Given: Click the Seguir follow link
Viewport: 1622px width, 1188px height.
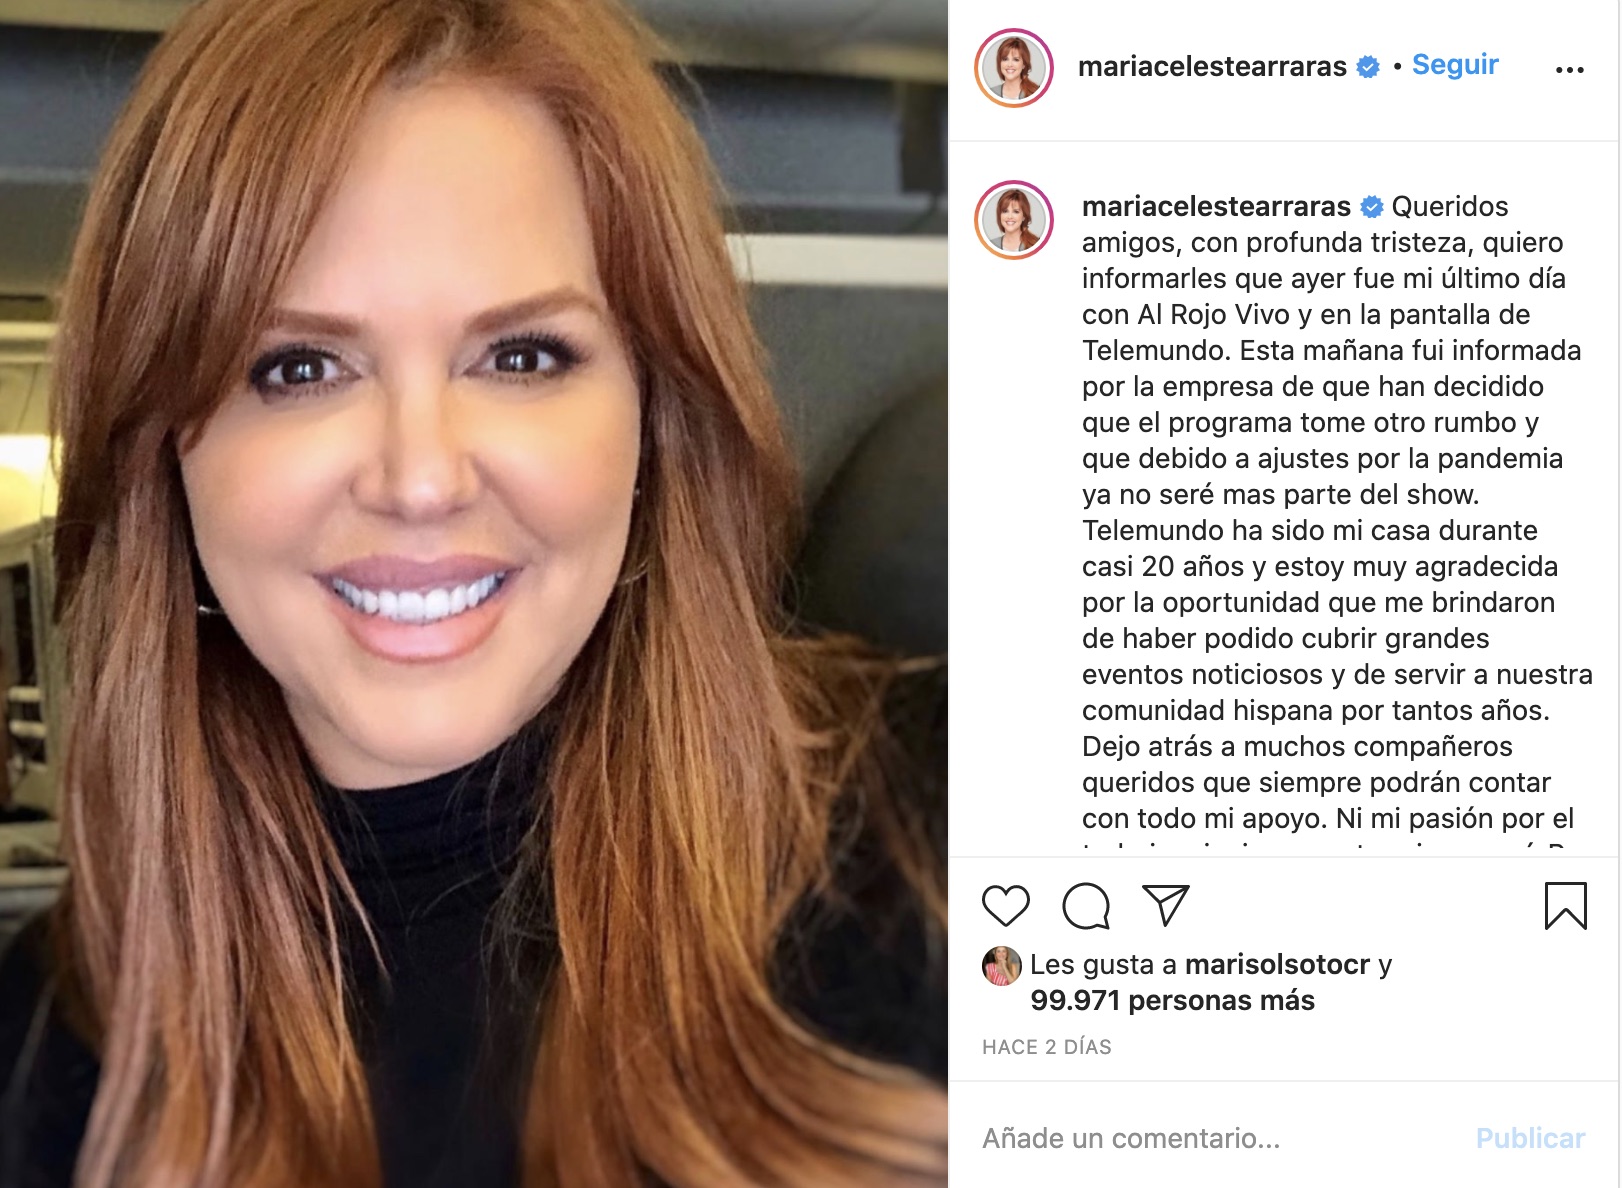Looking at the screenshot, I should point(1455,65).
